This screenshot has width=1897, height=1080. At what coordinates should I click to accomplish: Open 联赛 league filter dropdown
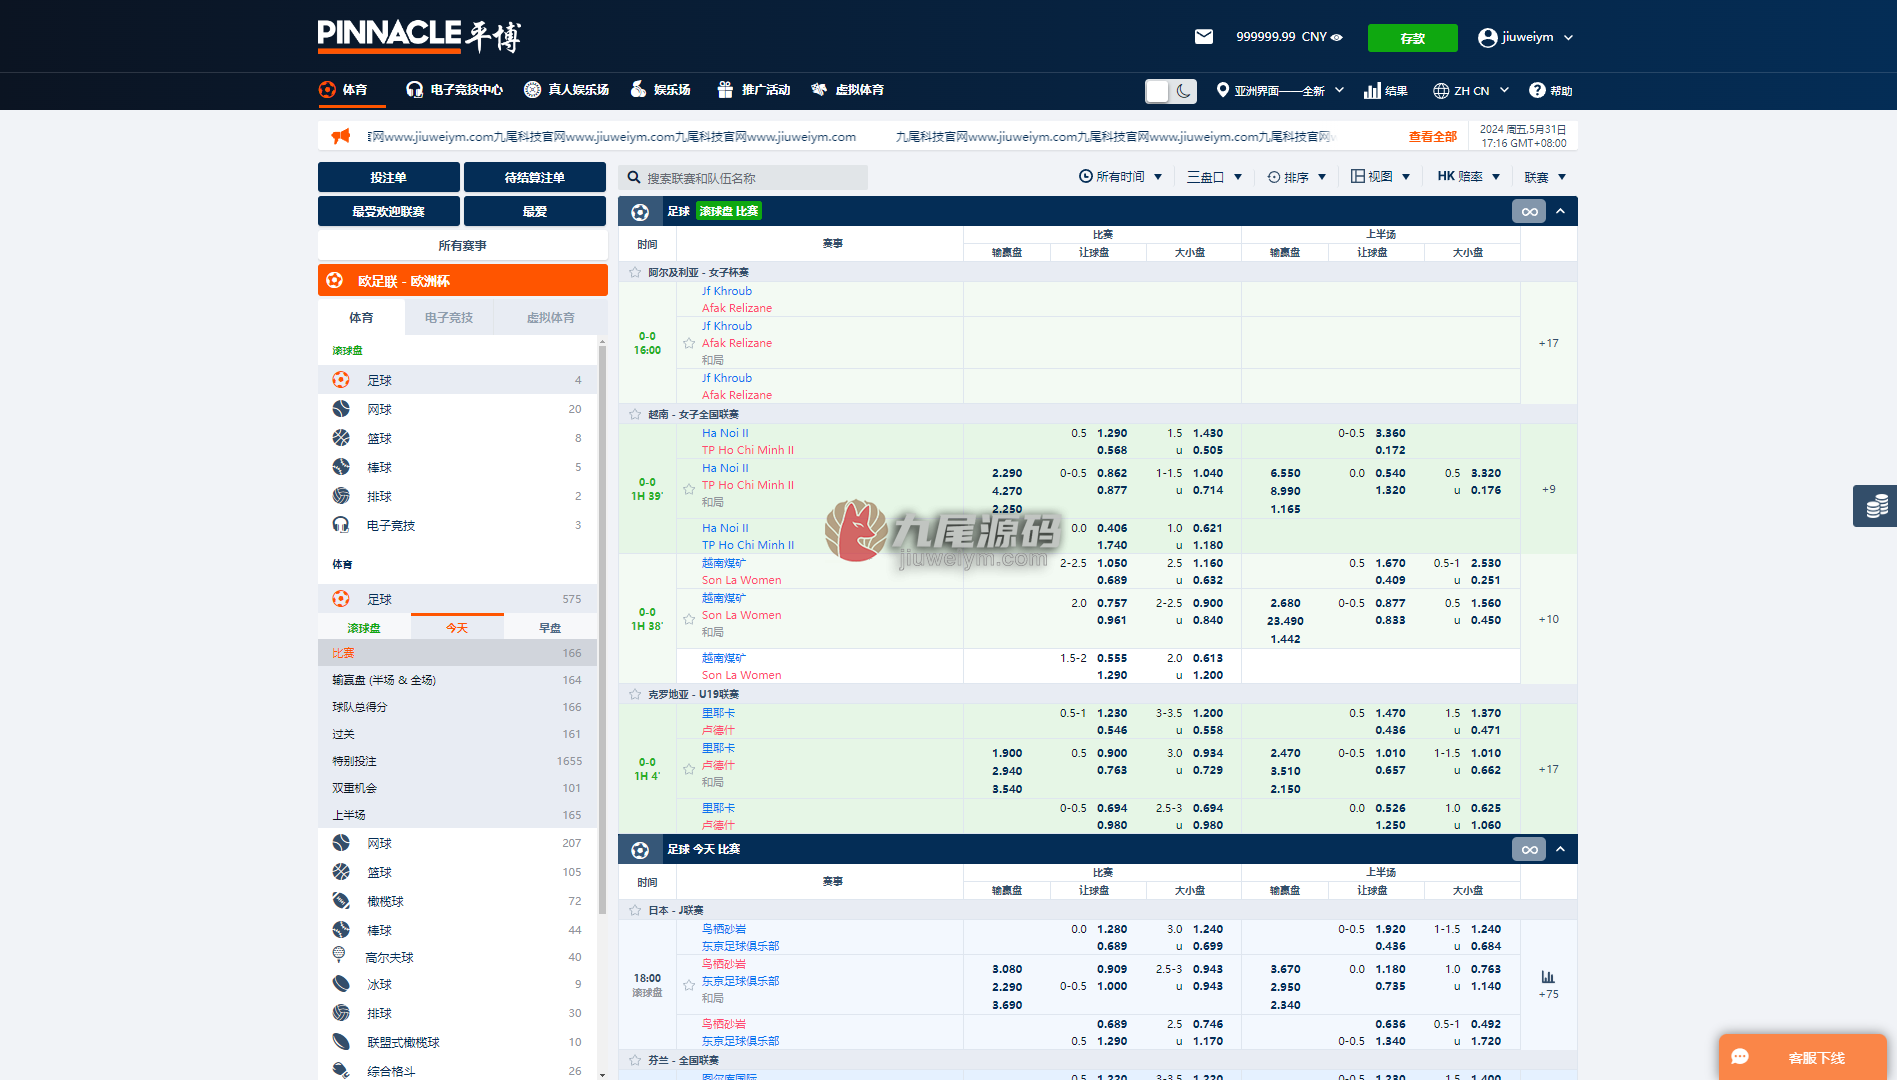(1545, 177)
